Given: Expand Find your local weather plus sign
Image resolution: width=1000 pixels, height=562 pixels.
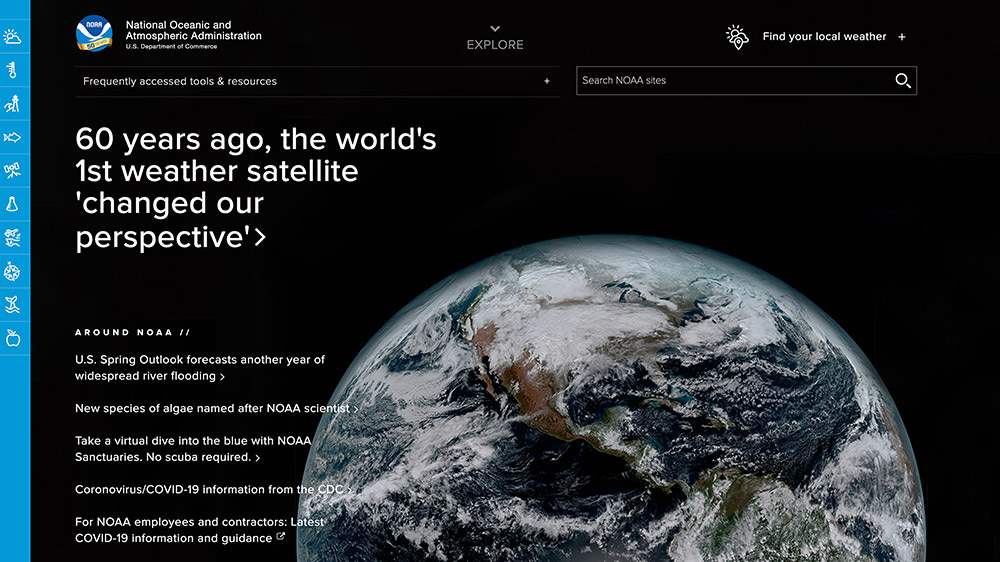Looking at the screenshot, I should (x=902, y=37).
